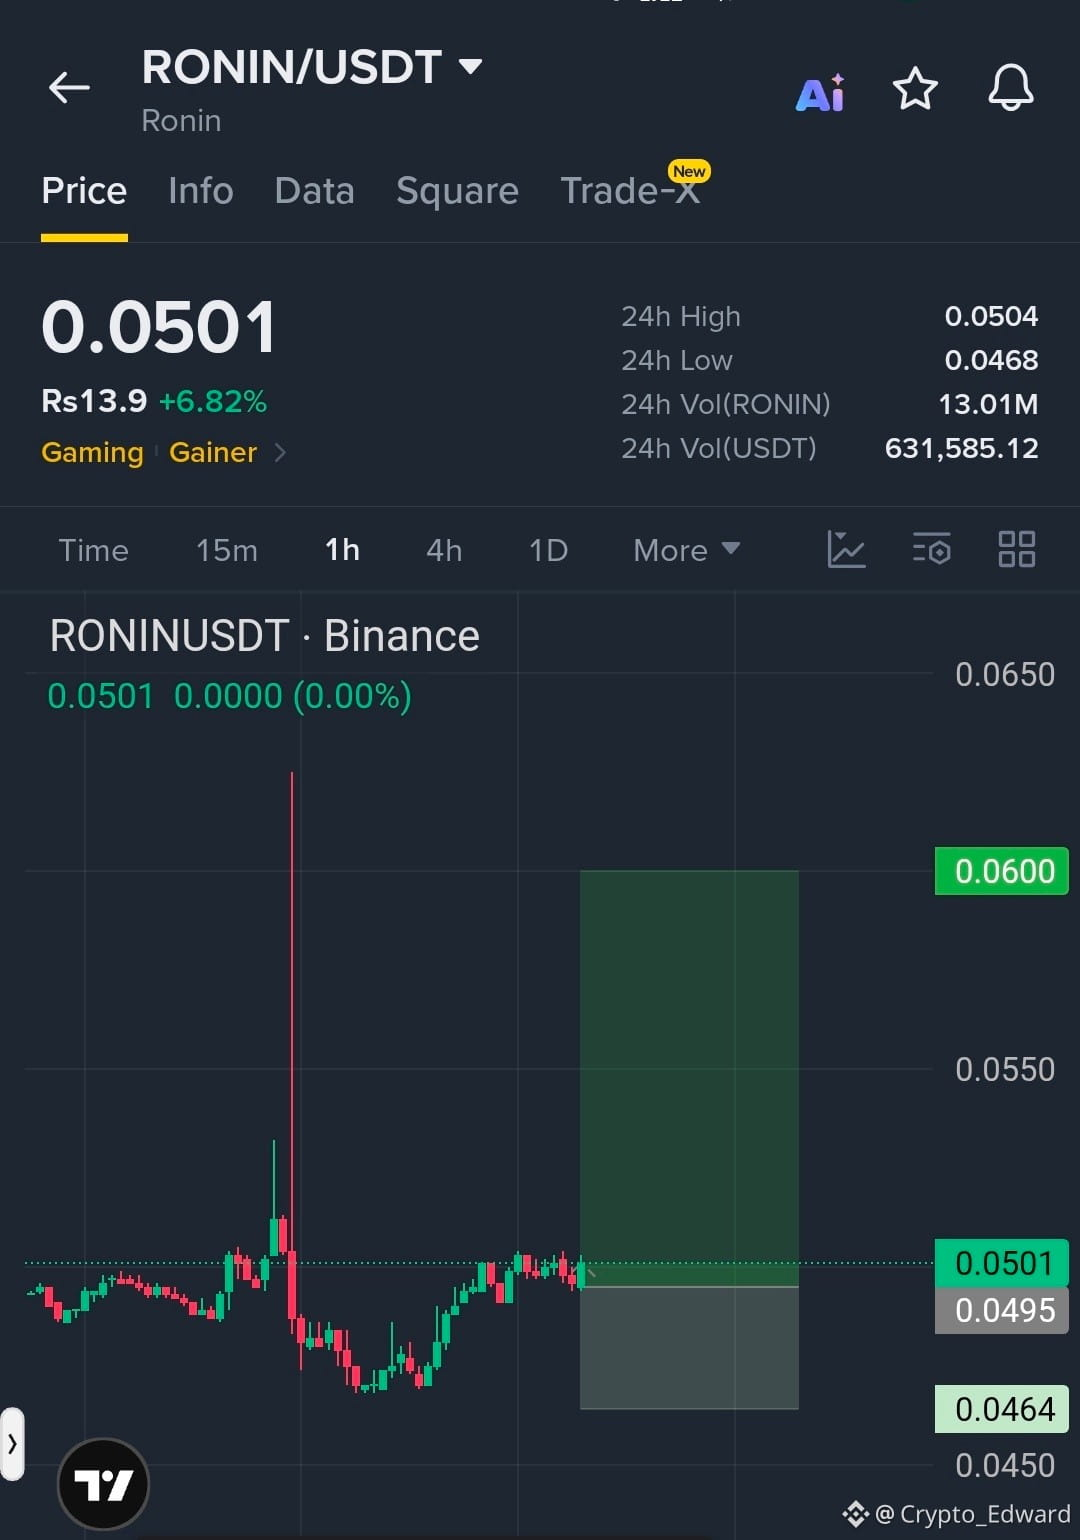
Task: Open the More timeframes dropdown
Action: click(x=686, y=550)
